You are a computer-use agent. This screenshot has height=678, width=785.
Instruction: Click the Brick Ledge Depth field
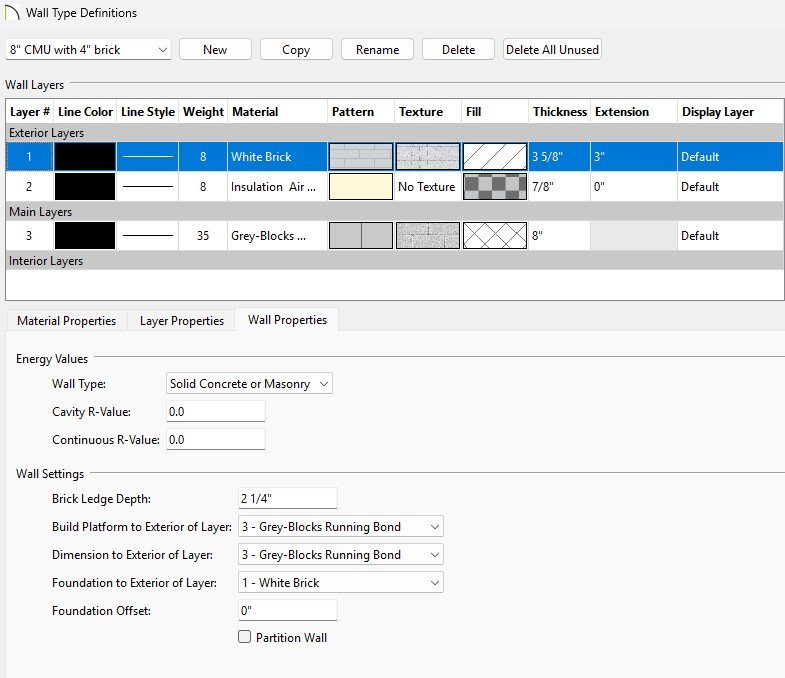tap(287, 498)
